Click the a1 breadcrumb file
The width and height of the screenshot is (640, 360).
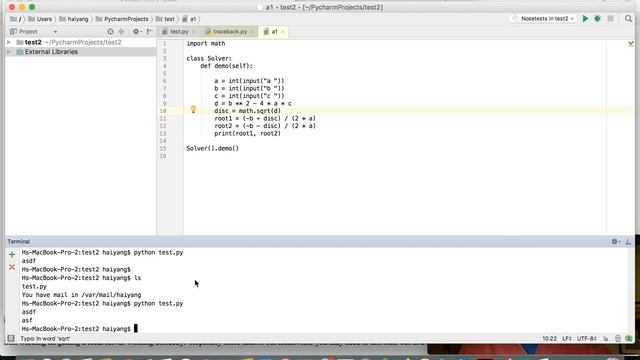pyautogui.click(x=189, y=19)
